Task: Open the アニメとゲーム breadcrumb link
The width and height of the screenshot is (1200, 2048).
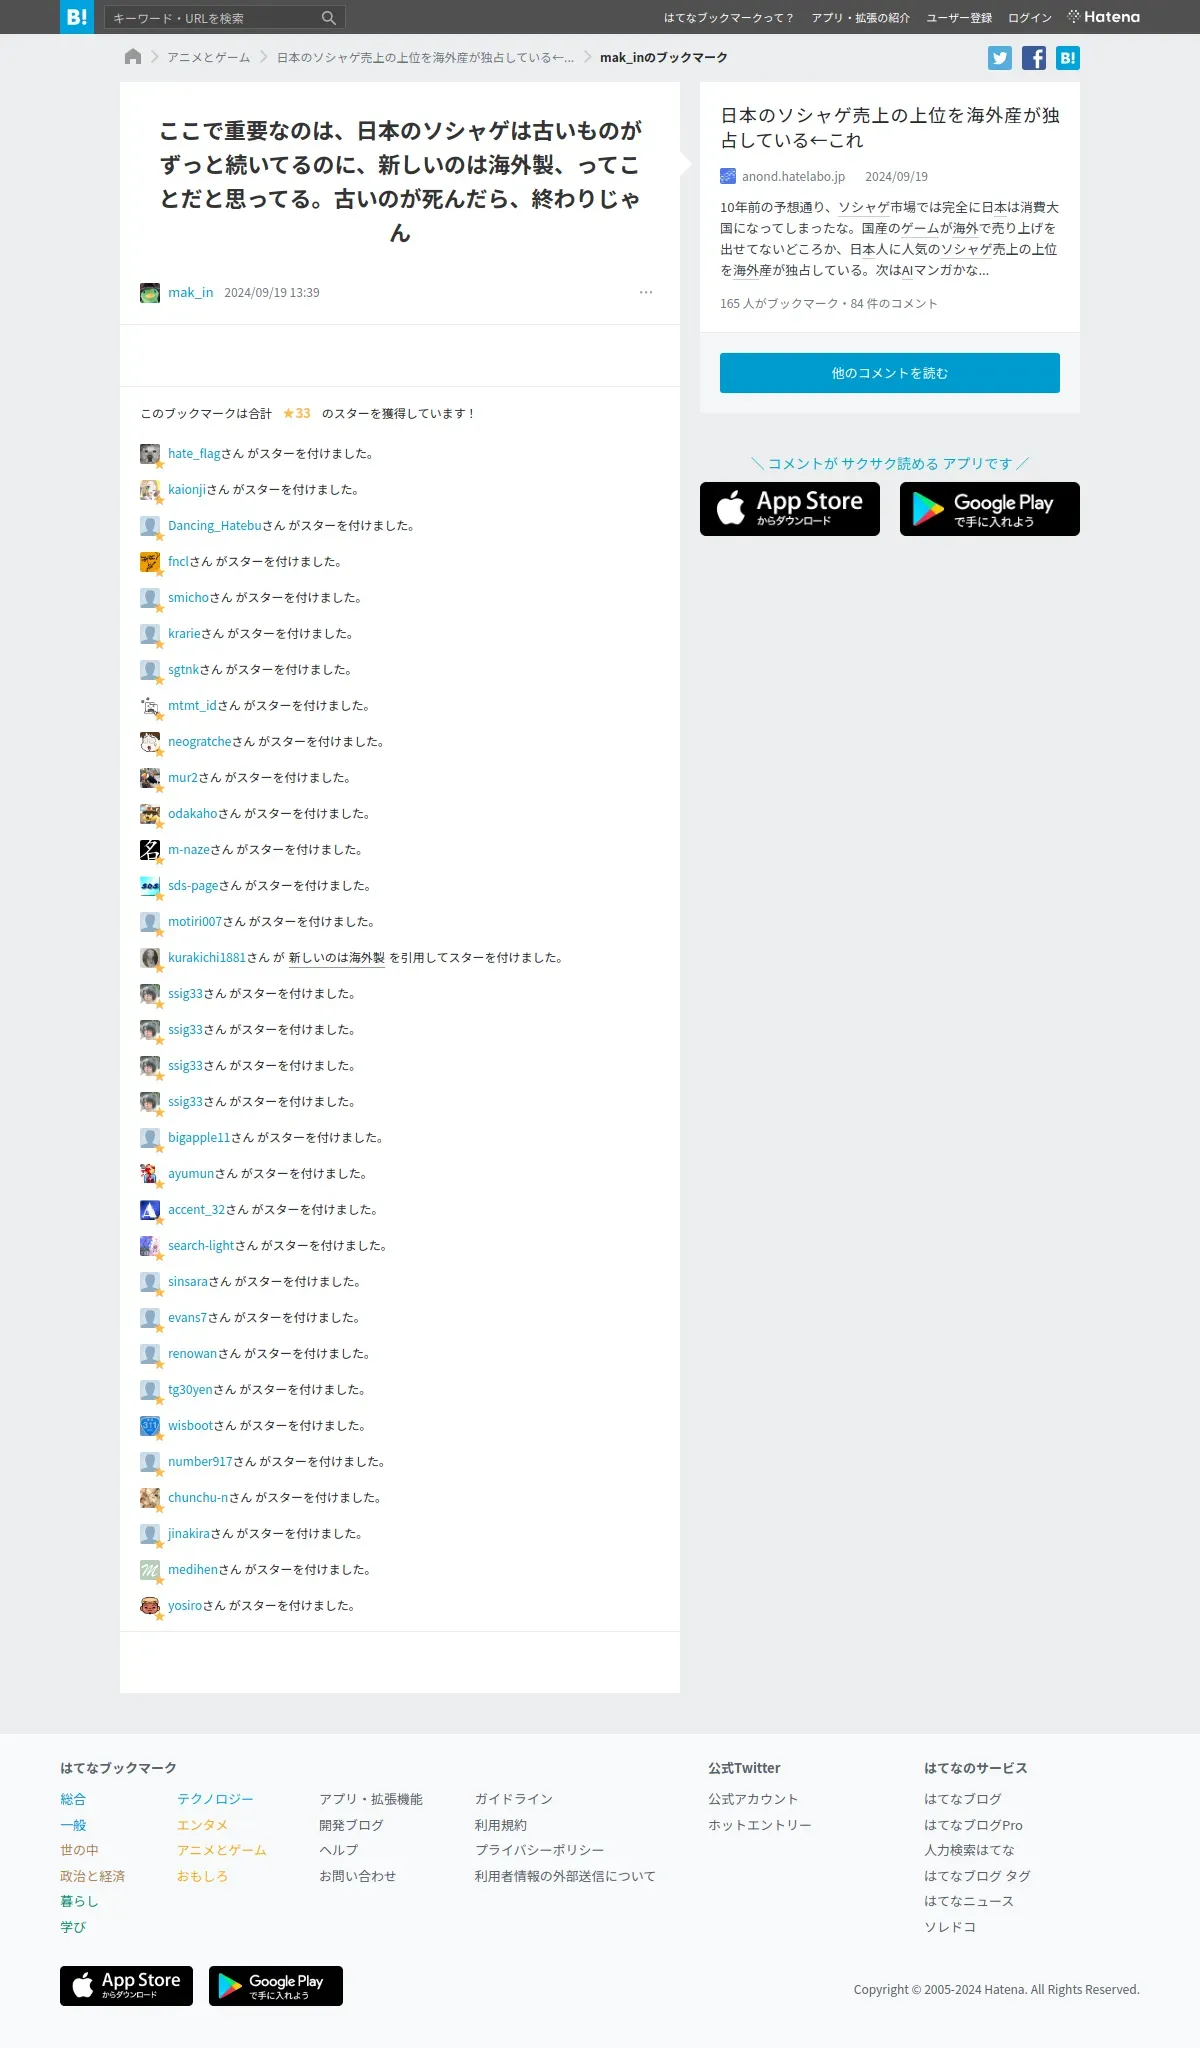Action: (209, 58)
